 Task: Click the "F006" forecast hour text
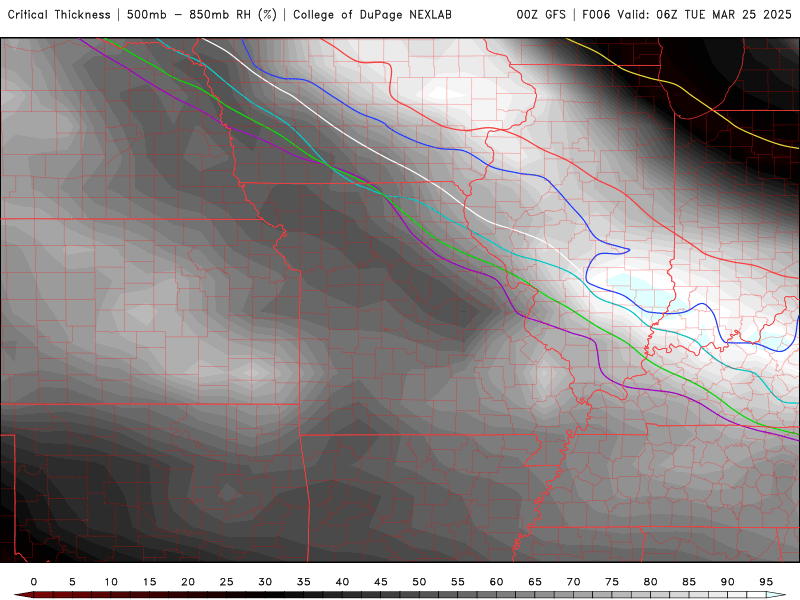coord(596,15)
